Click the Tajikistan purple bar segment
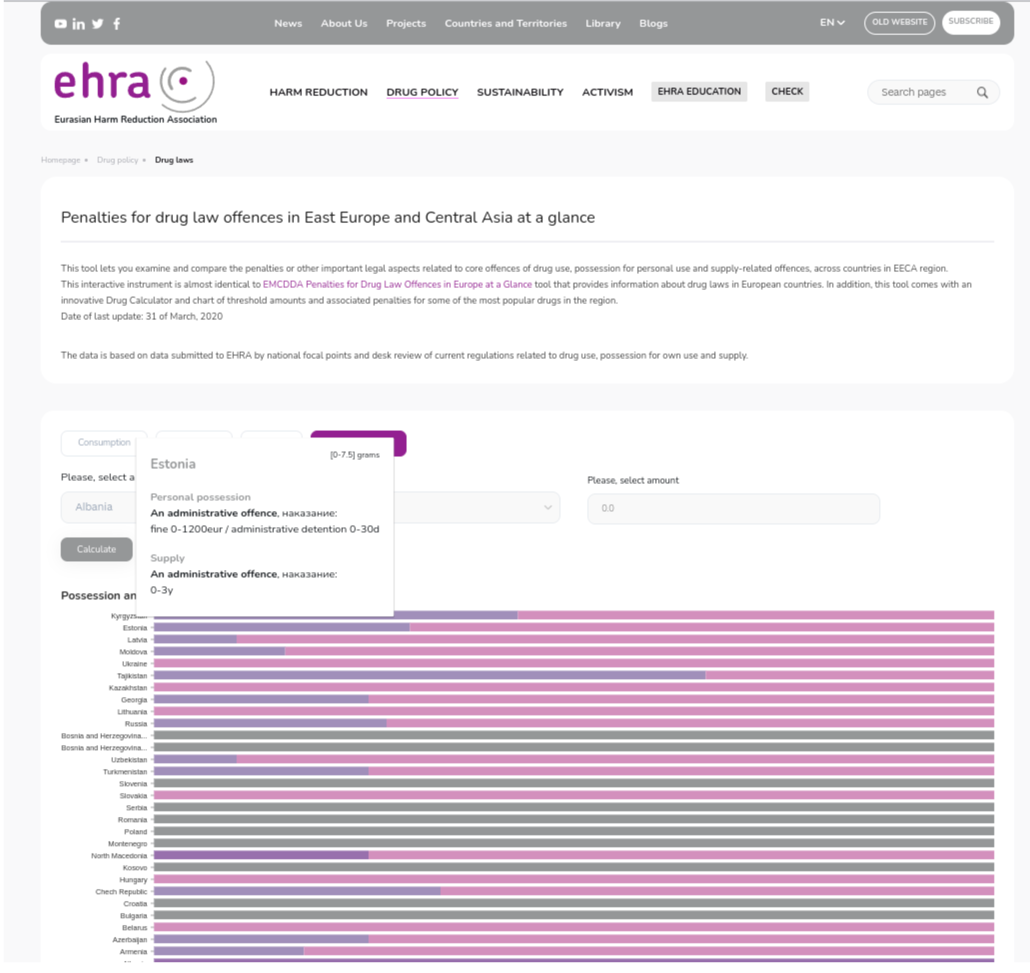 (x=429, y=676)
